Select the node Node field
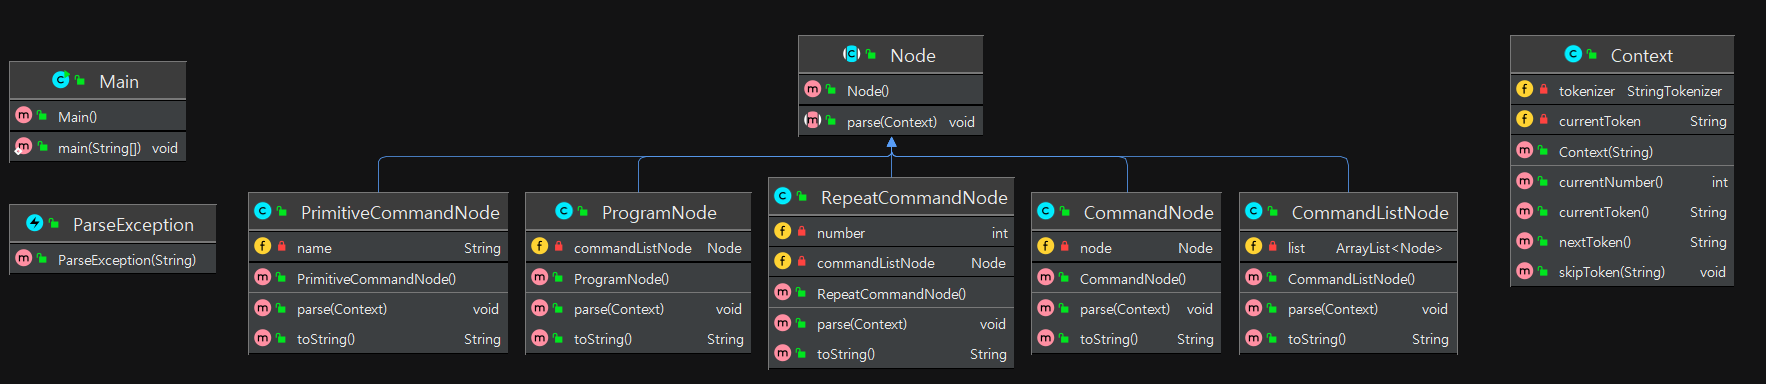1766x384 pixels. pyautogui.click(x=1126, y=247)
